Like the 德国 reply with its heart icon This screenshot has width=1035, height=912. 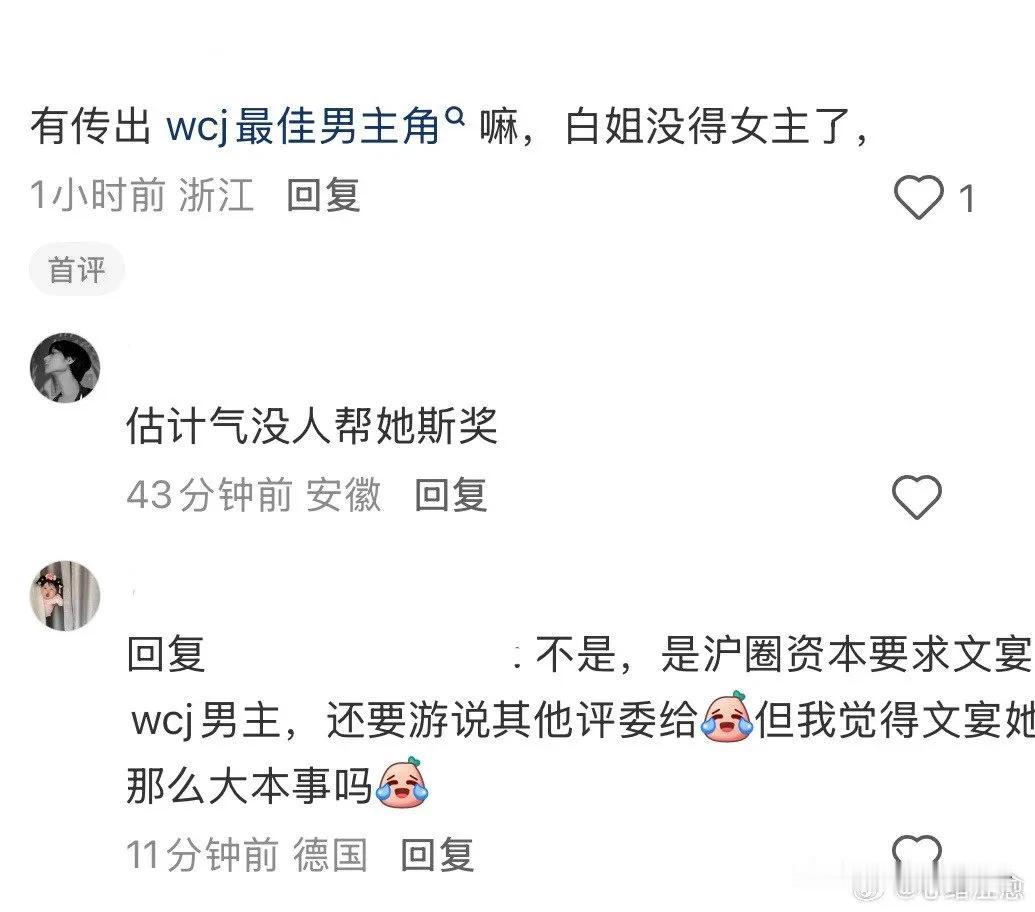pyautogui.click(x=916, y=851)
